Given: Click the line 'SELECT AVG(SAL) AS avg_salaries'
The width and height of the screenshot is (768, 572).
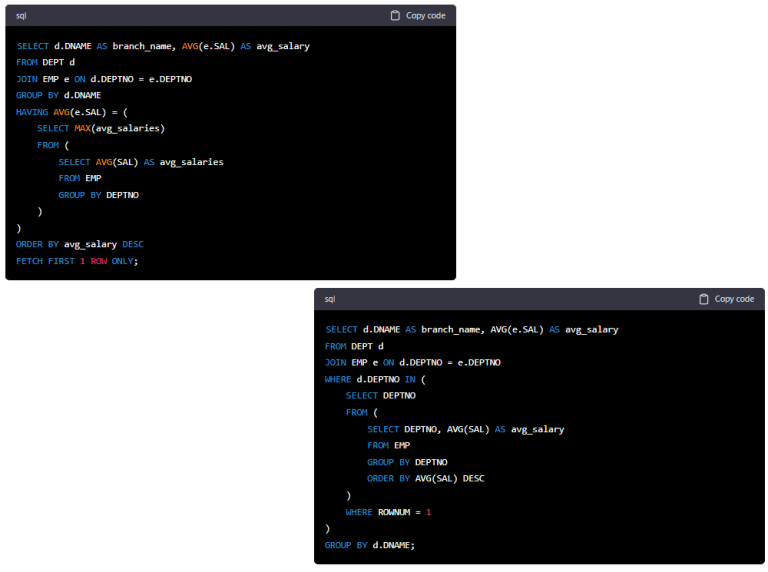Looking at the screenshot, I should click(x=141, y=162).
